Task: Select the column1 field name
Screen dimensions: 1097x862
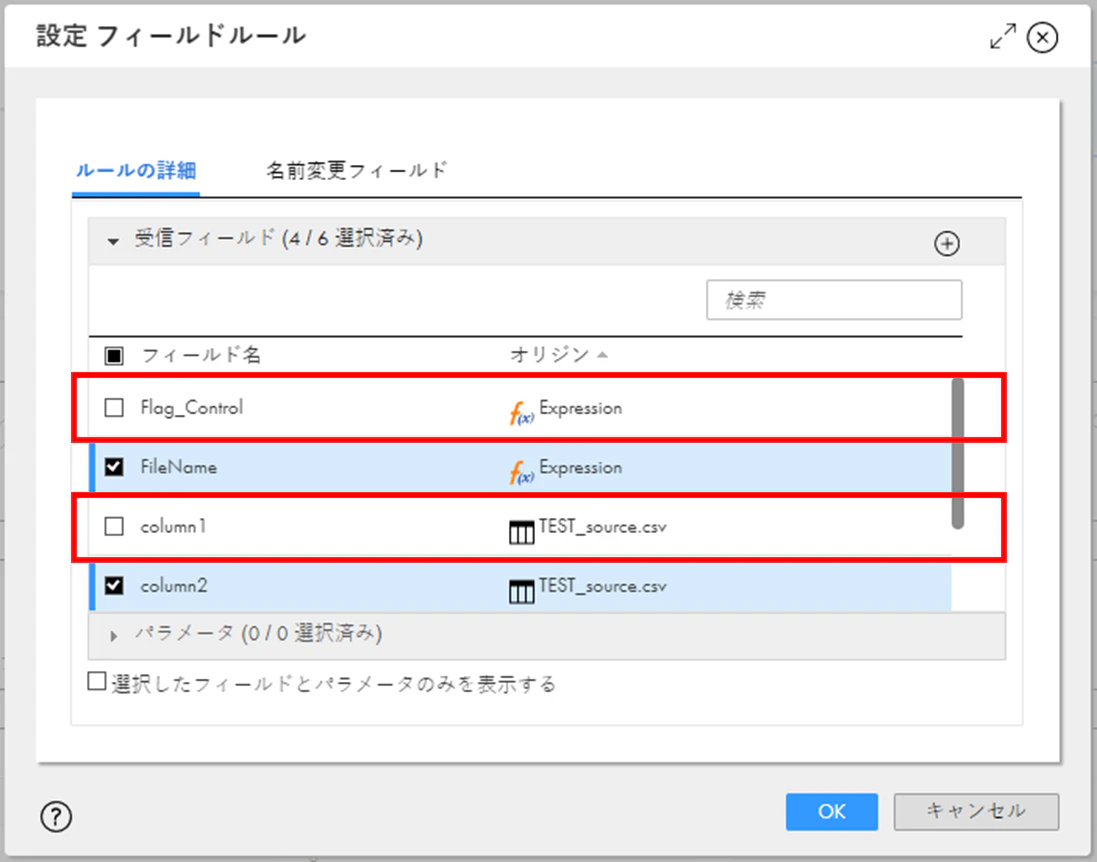Action: (x=173, y=526)
